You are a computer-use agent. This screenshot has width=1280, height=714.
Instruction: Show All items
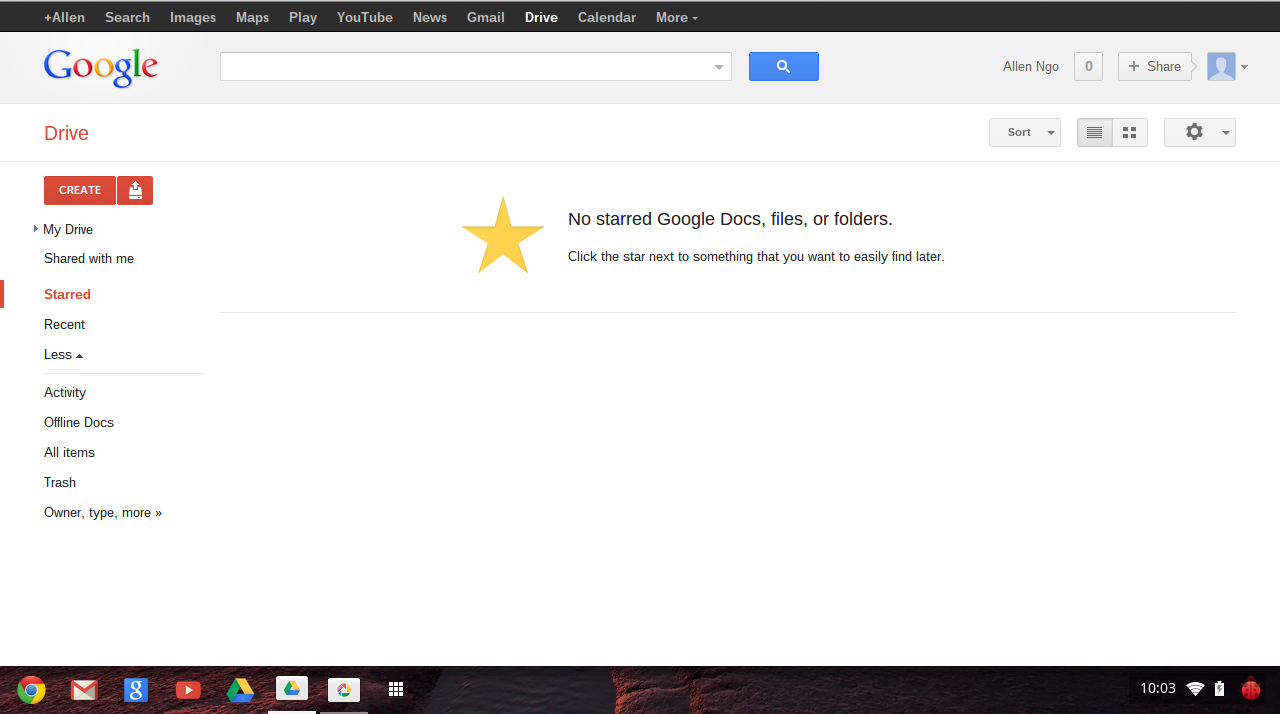coord(69,453)
